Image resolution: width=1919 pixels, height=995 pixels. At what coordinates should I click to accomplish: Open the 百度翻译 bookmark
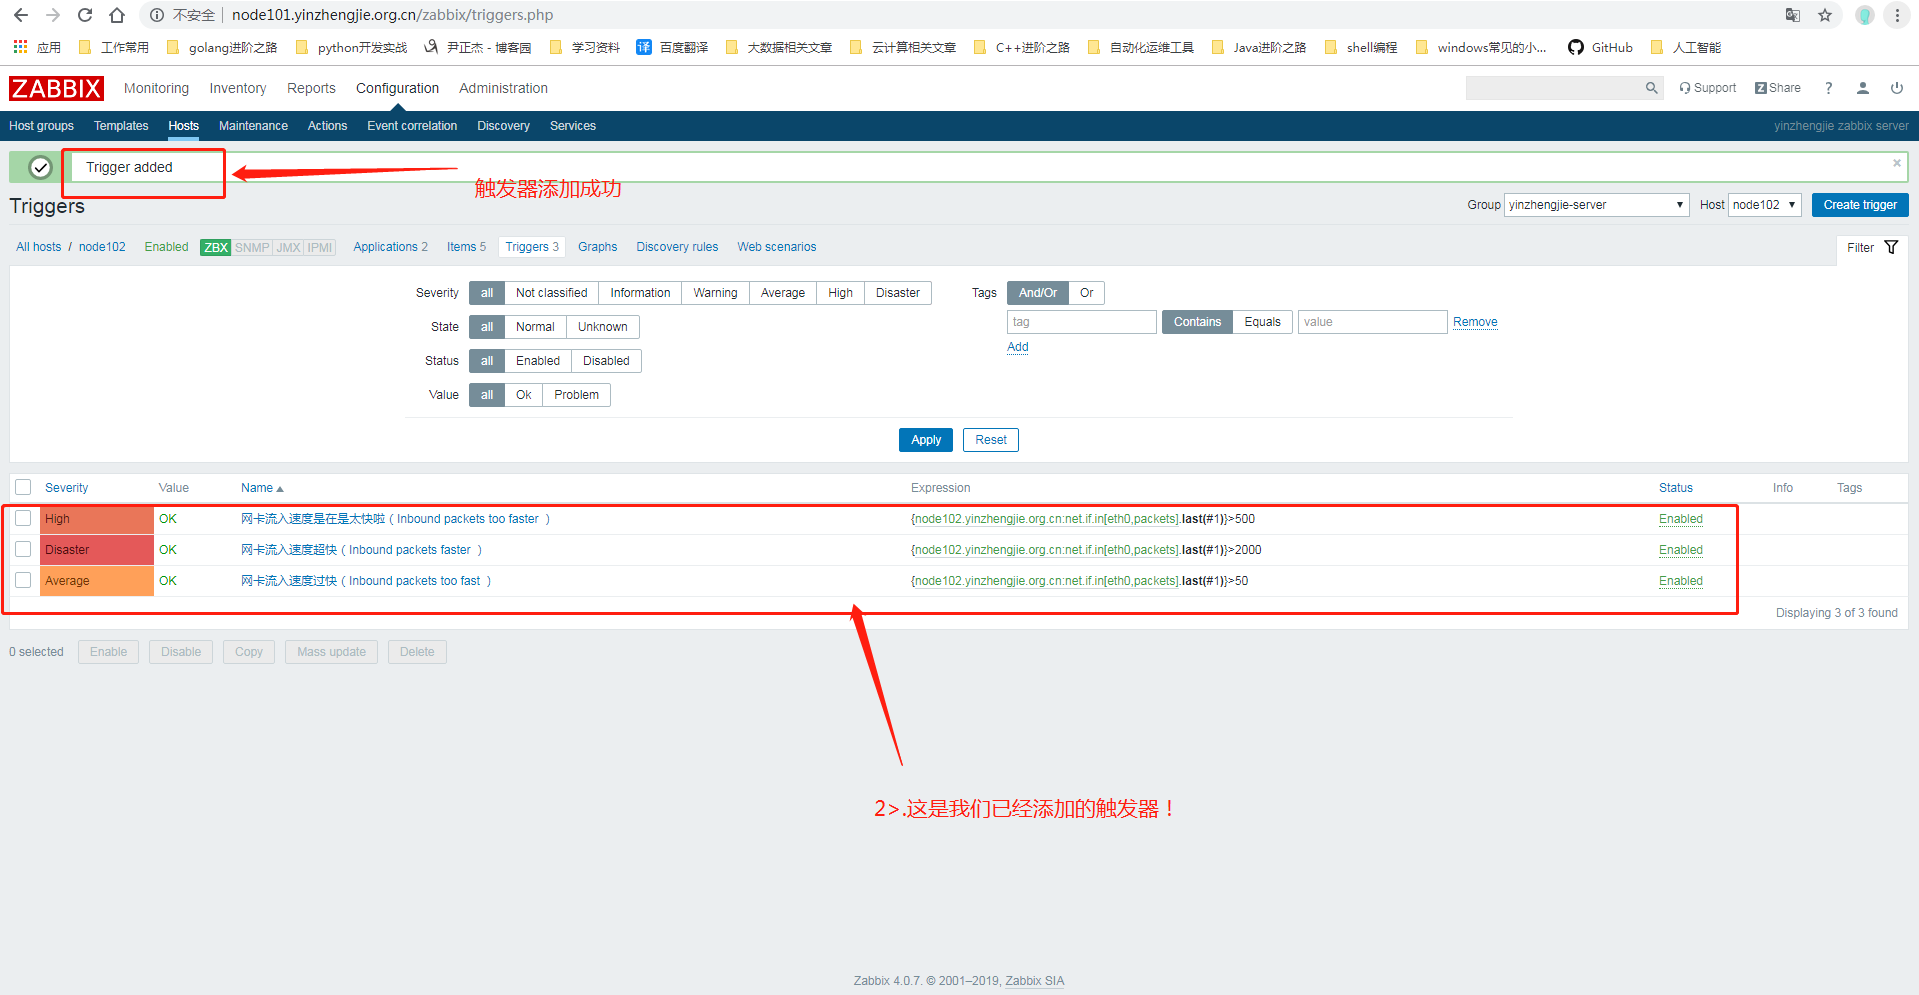coord(672,47)
